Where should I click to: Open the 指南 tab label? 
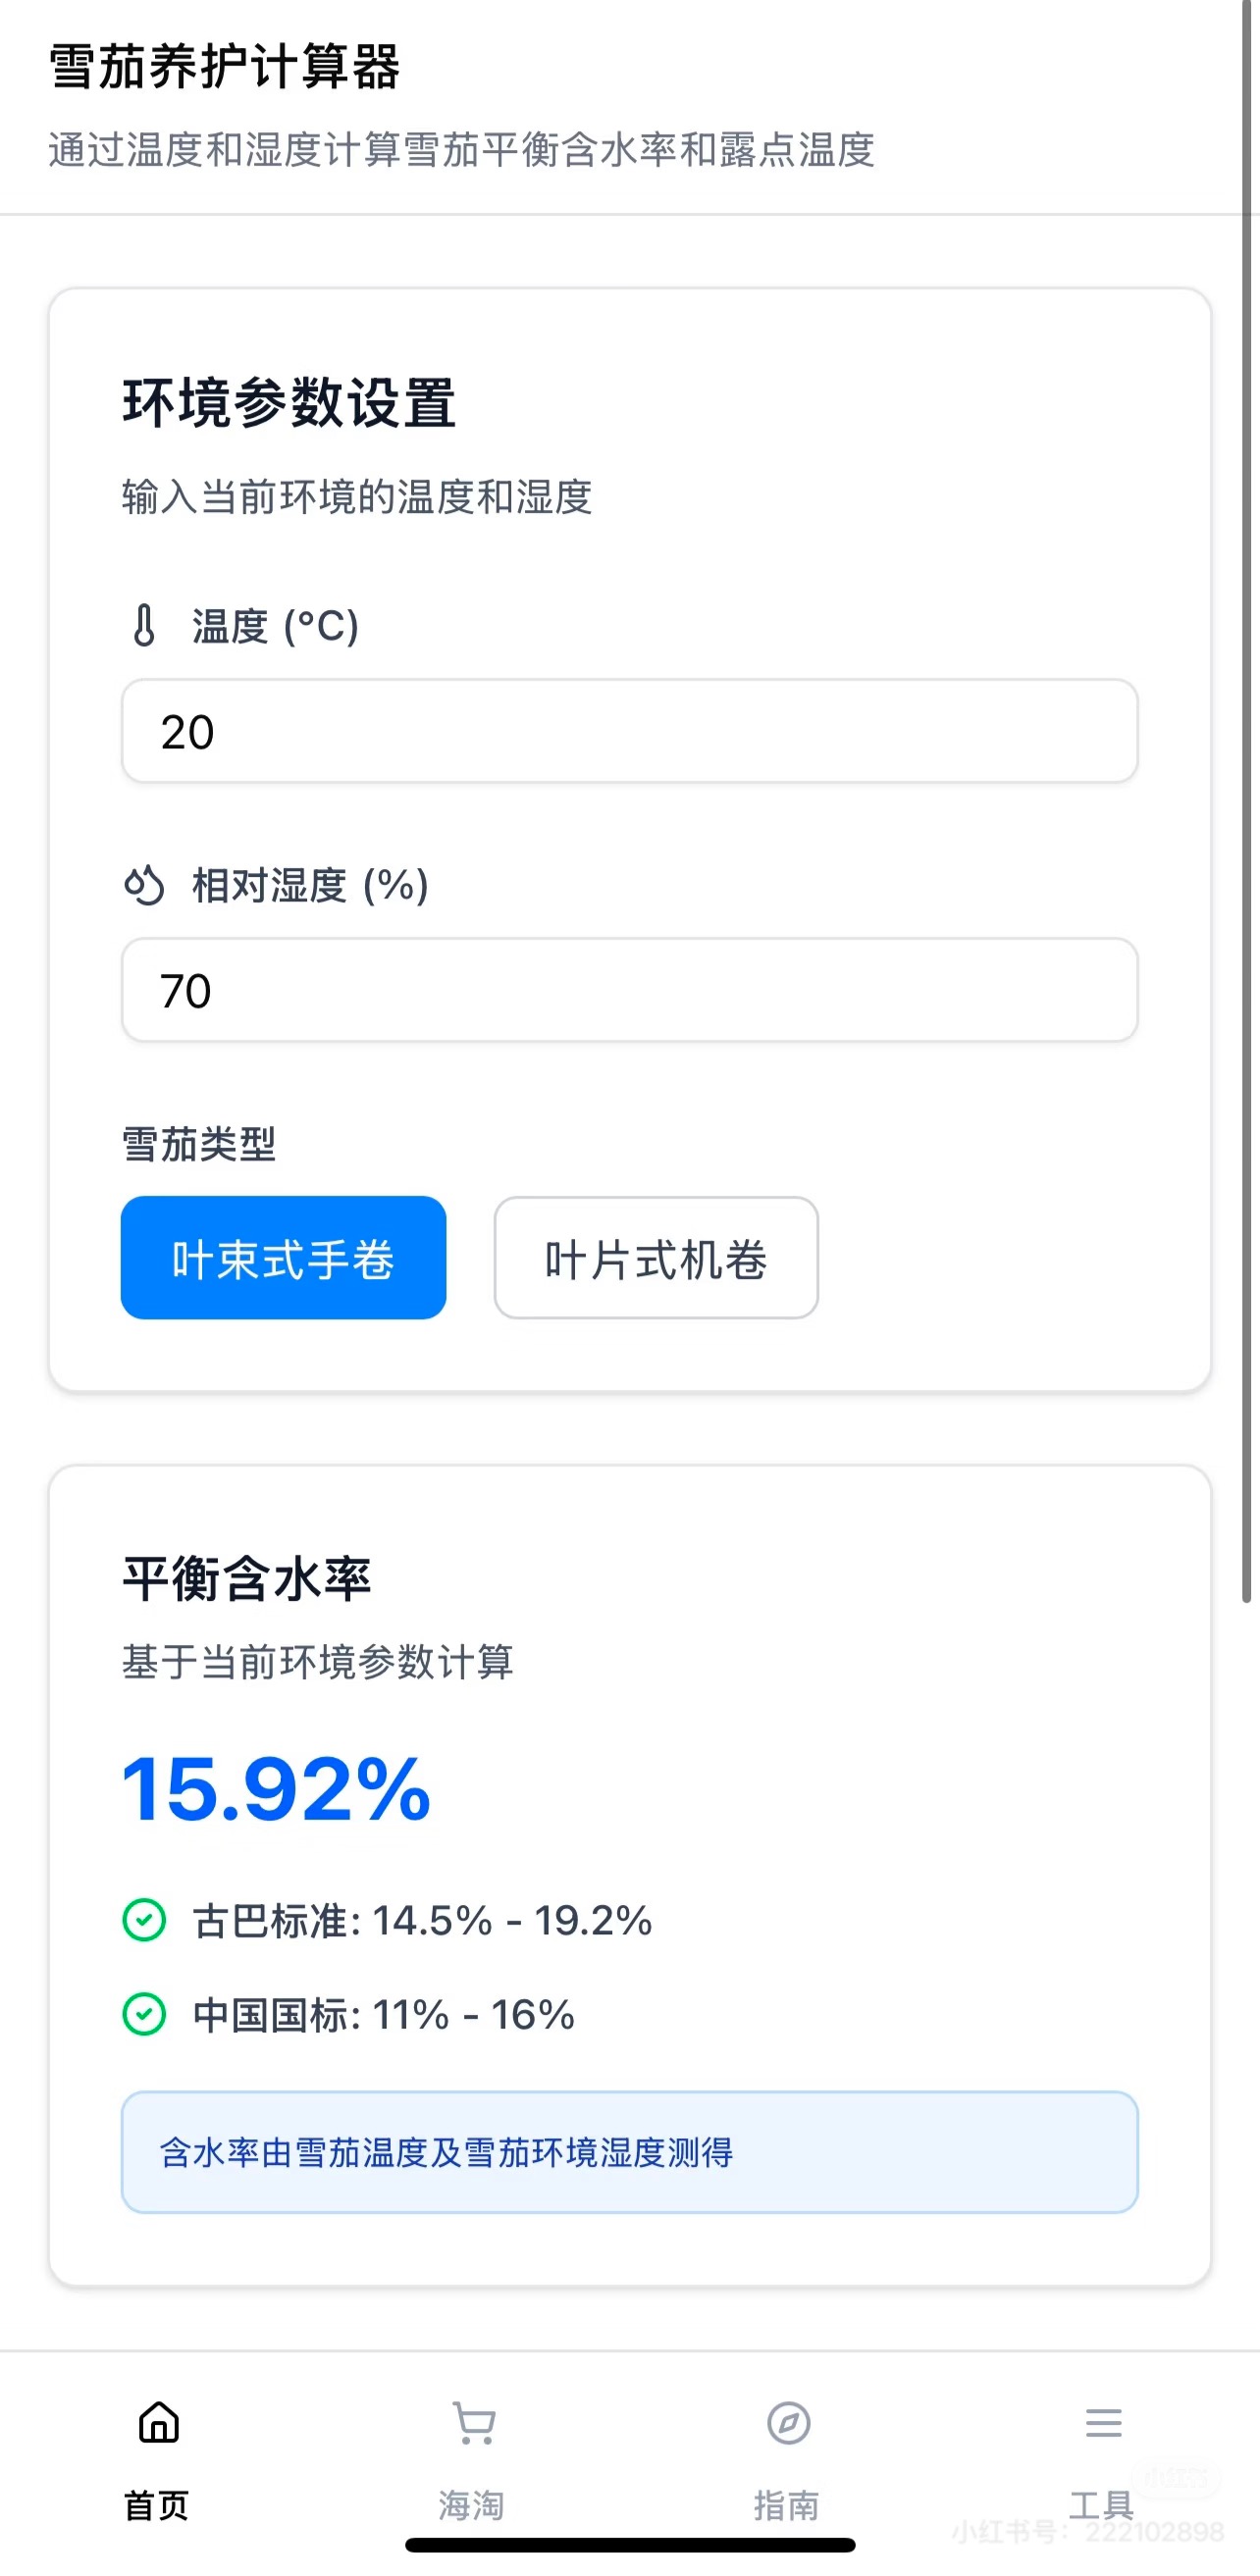pos(787,2505)
